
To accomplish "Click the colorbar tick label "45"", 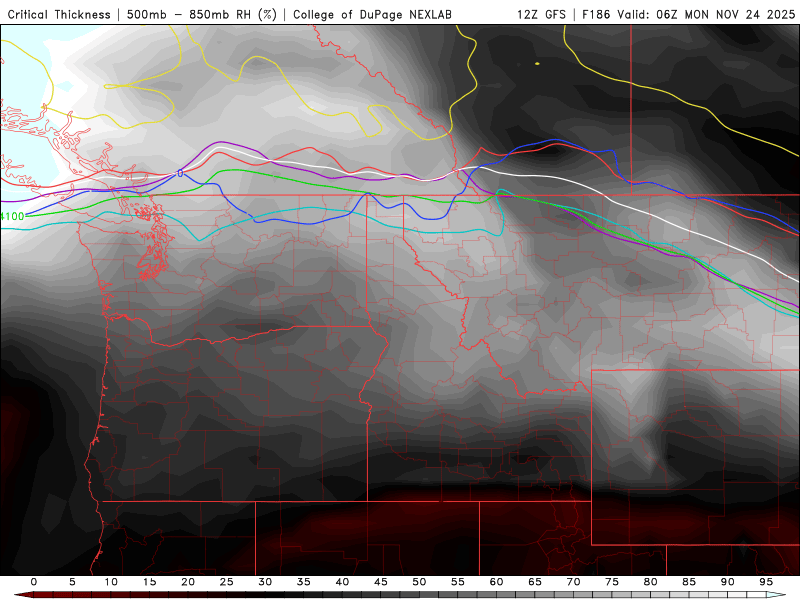I will [381, 582].
